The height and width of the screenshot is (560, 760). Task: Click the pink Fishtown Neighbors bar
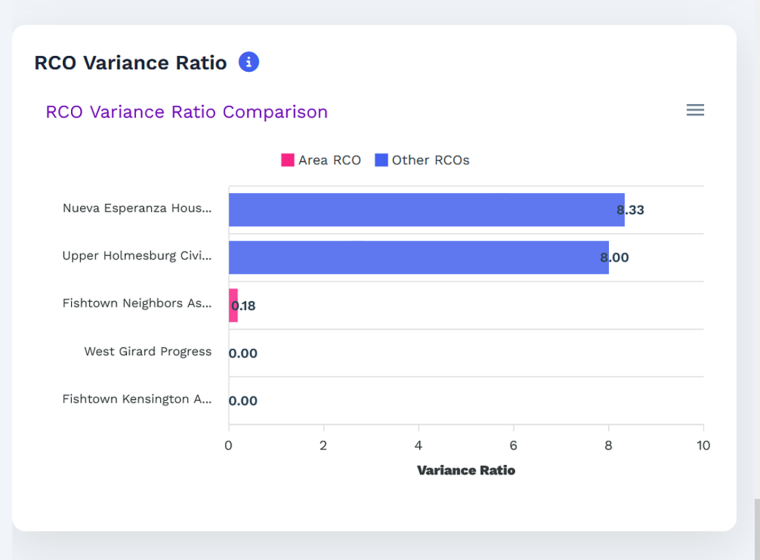[233, 305]
